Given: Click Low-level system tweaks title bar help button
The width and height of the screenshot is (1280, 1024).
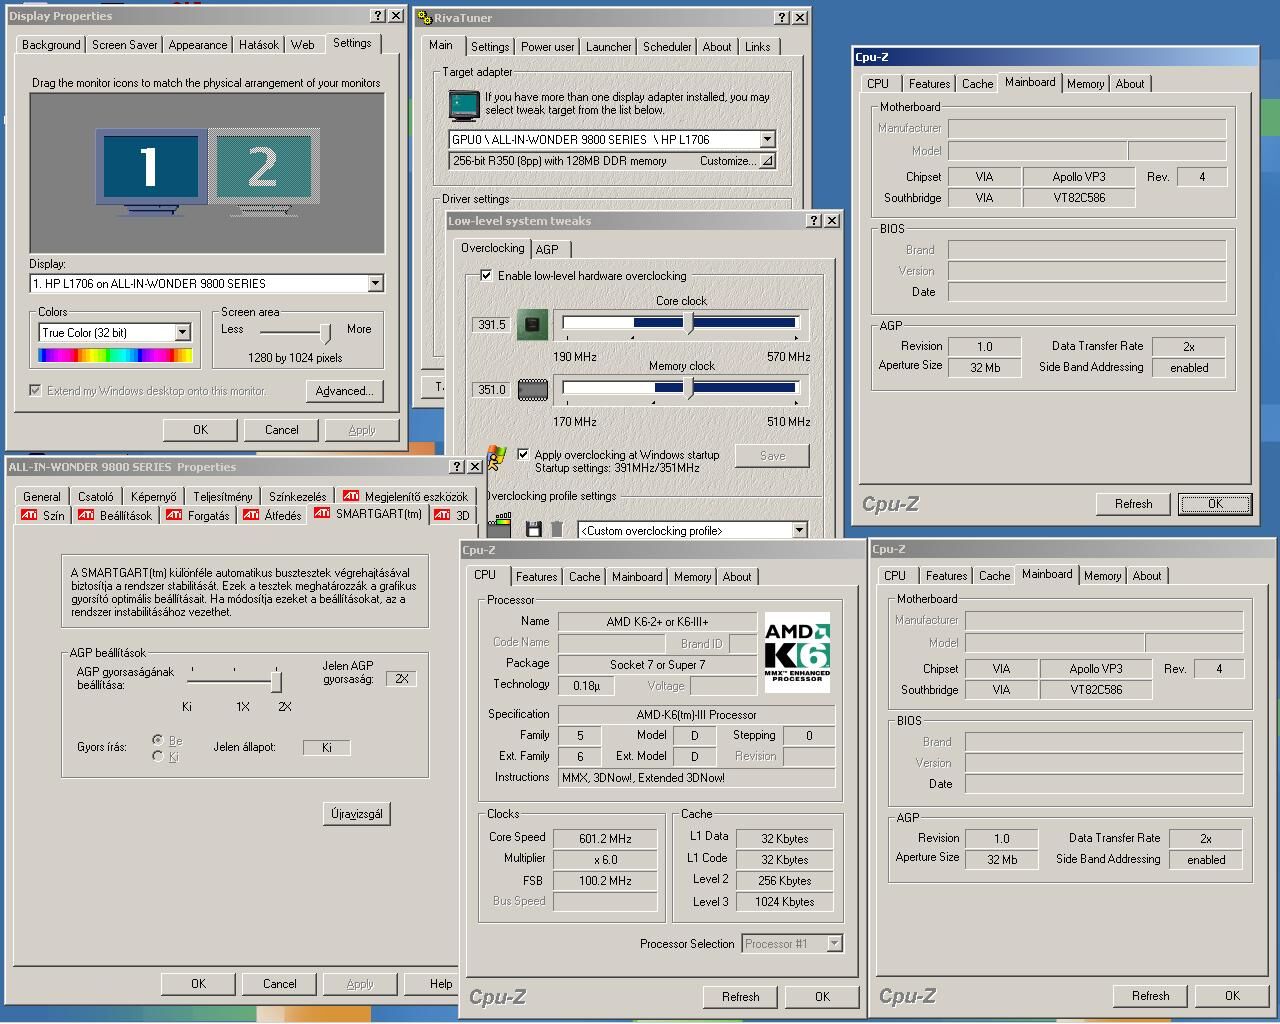Looking at the screenshot, I should (x=814, y=220).
